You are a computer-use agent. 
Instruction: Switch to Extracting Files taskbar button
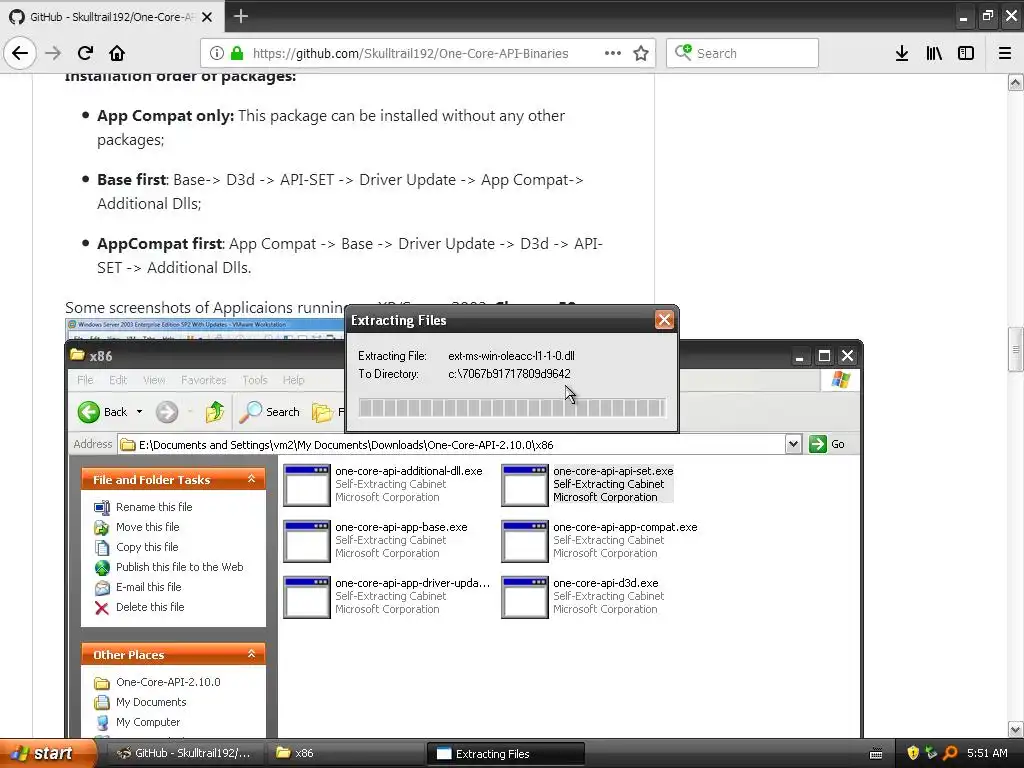[x=505, y=753]
